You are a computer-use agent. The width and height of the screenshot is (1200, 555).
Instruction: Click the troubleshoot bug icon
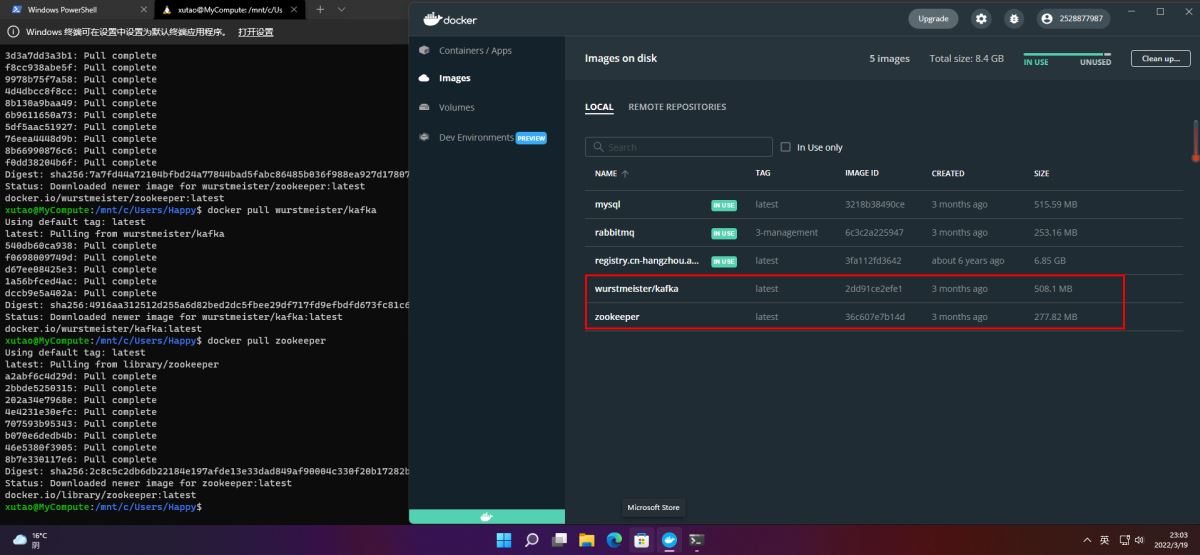pos(1013,18)
